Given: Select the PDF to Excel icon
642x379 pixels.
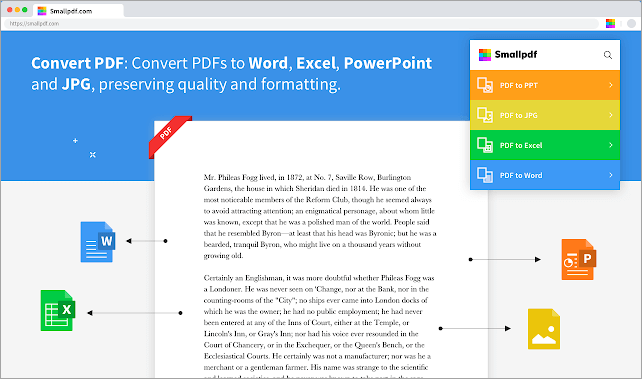Looking at the screenshot, I should (485, 145).
